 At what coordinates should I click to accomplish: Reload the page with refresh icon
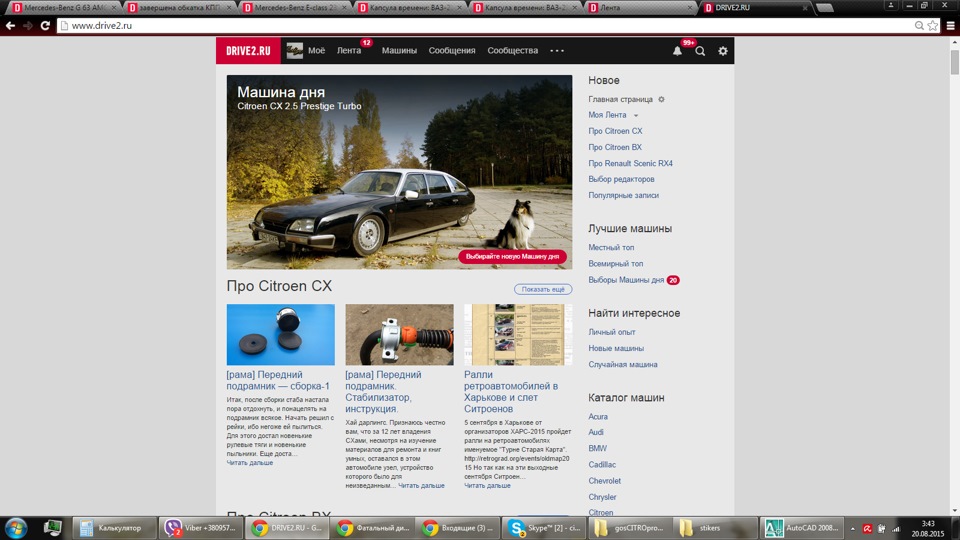[45, 26]
